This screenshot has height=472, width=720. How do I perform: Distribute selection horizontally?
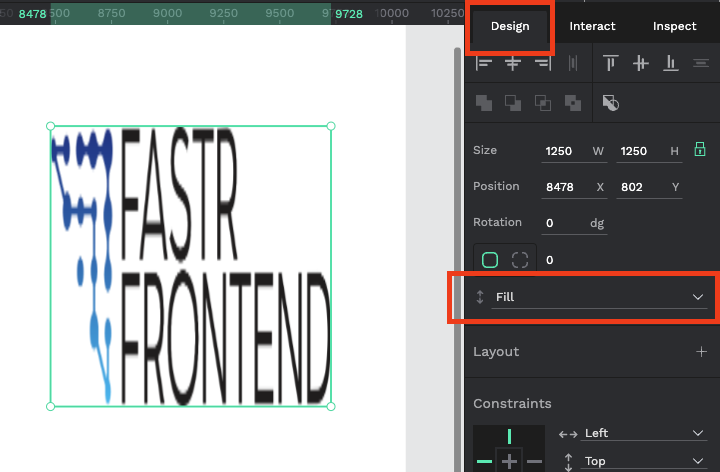click(x=573, y=63)
